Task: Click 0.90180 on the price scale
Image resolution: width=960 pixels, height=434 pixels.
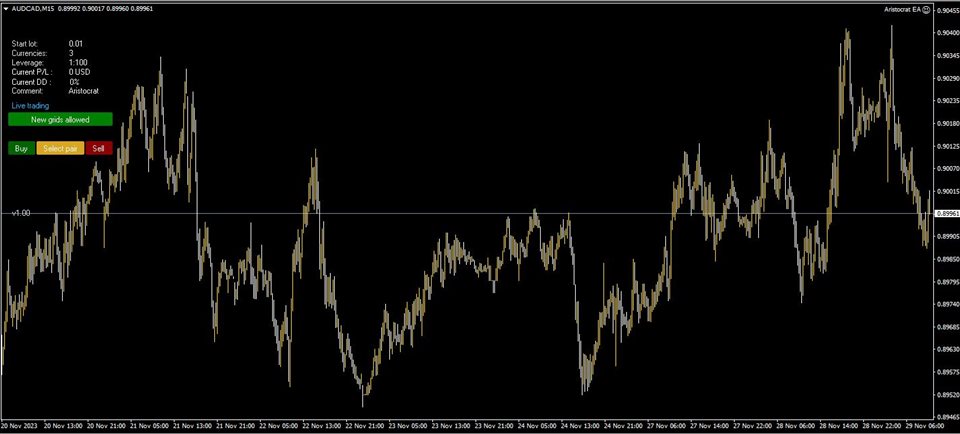Action: pos(947,123)
